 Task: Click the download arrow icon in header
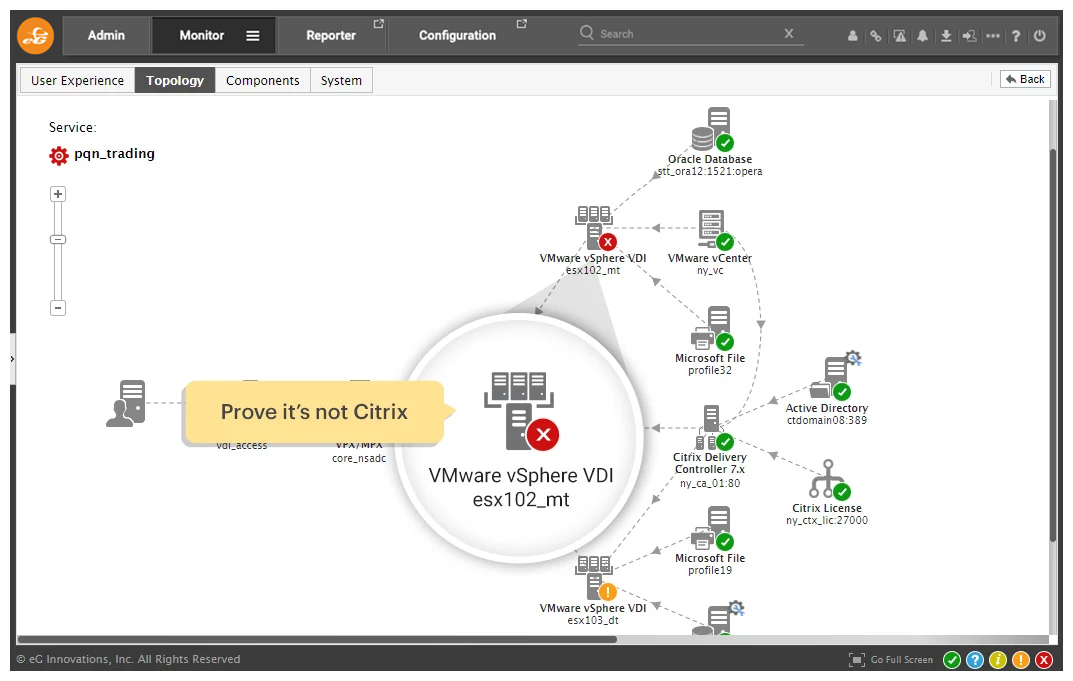(x=946, y=36)
